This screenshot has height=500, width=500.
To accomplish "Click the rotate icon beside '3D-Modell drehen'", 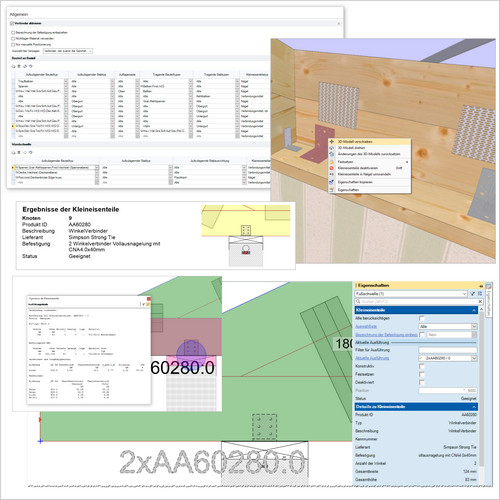I will (332, 148).
